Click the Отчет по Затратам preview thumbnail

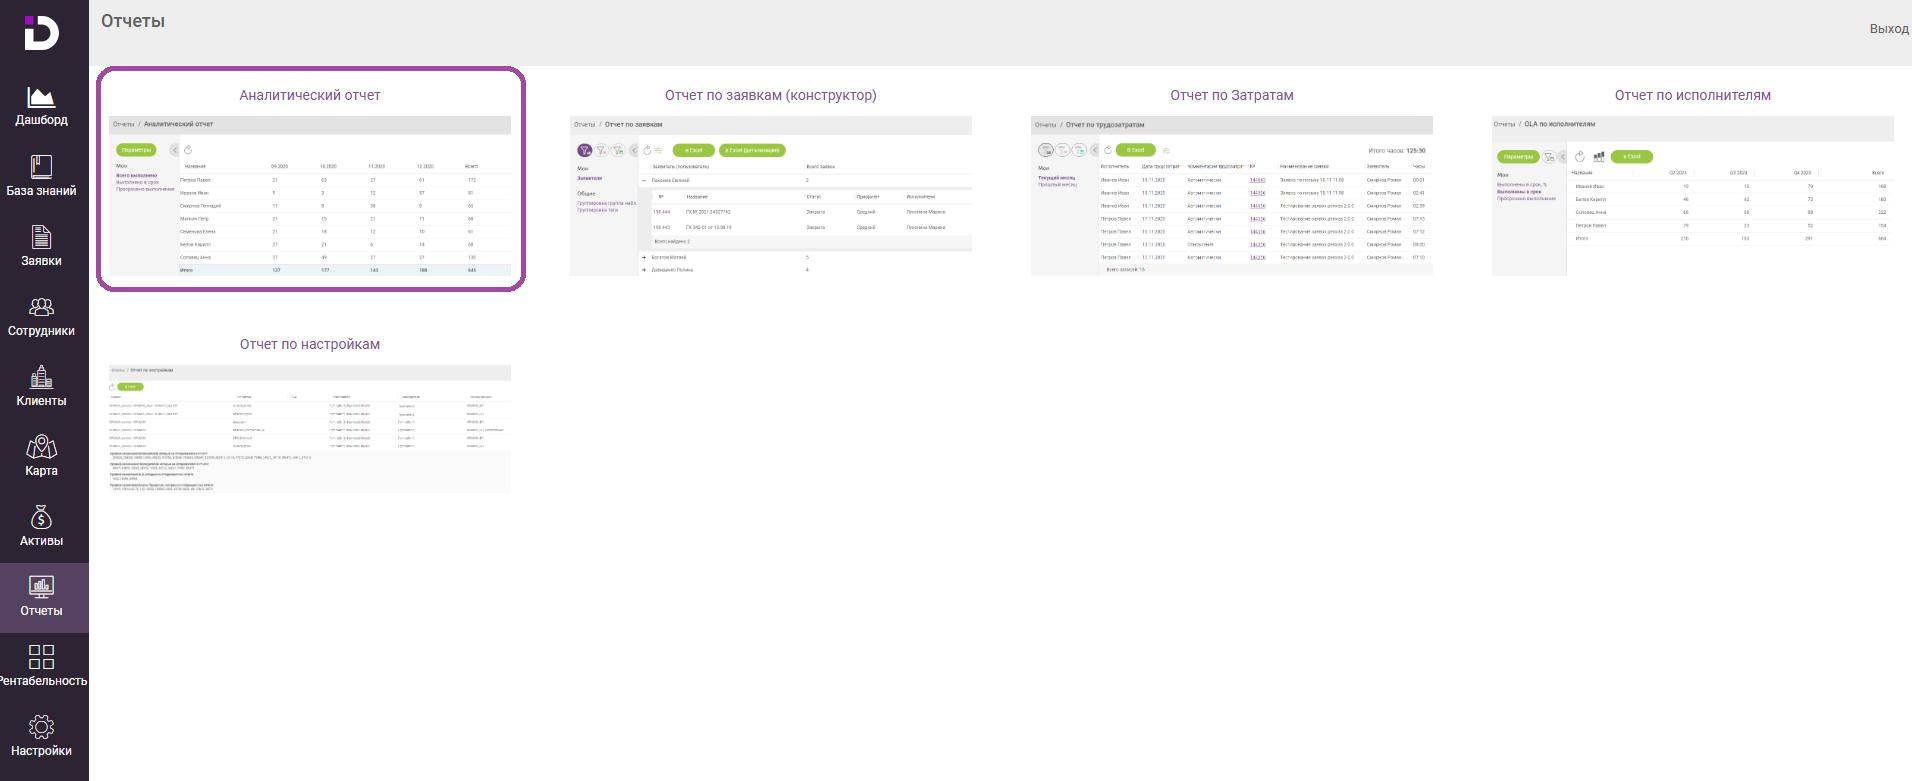(x=1231, y=195)
